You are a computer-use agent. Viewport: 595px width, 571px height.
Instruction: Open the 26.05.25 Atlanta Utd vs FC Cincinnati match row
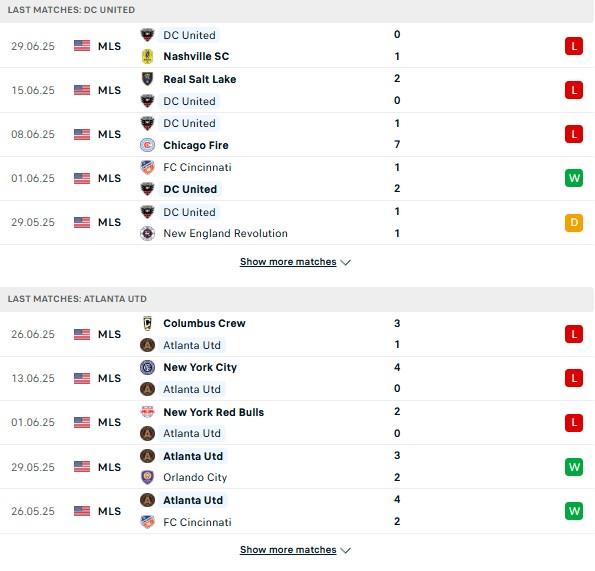297,511
